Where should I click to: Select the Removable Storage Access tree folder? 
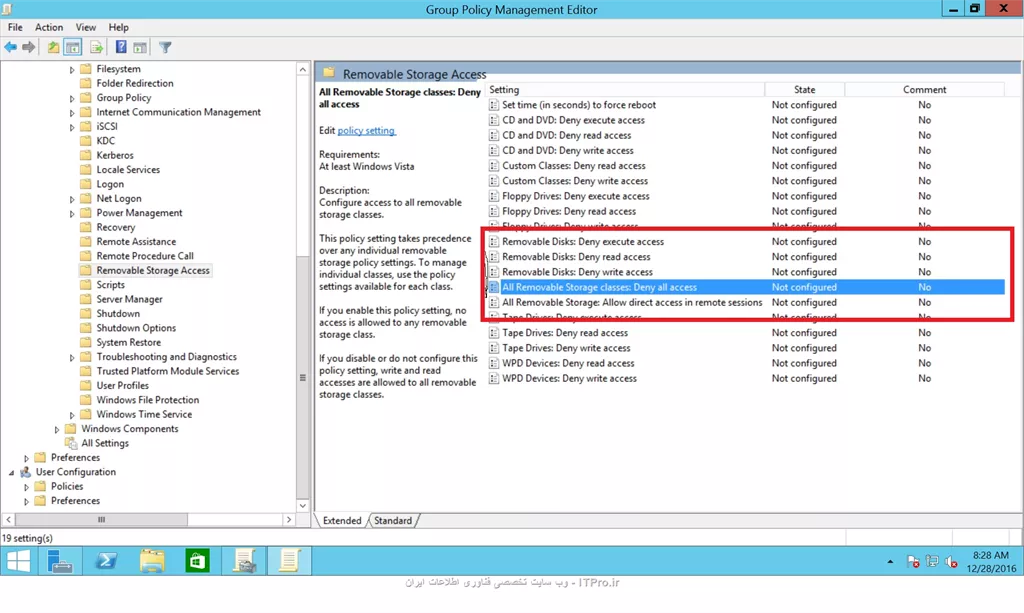click(x=153, y=270)
